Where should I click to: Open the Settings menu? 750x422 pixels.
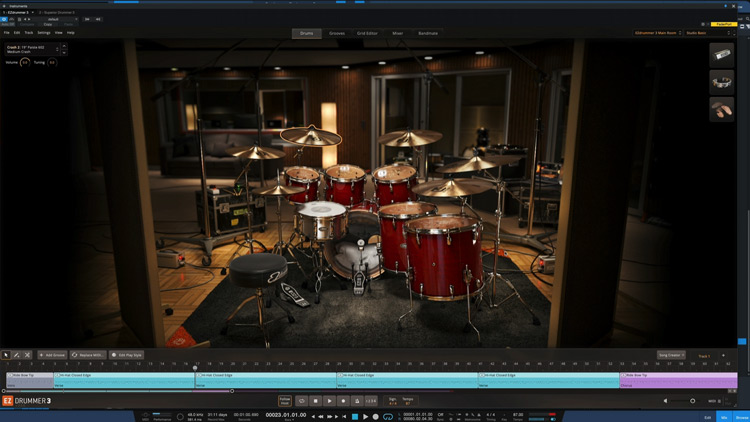pyautogui.click(x=44, y=33)
